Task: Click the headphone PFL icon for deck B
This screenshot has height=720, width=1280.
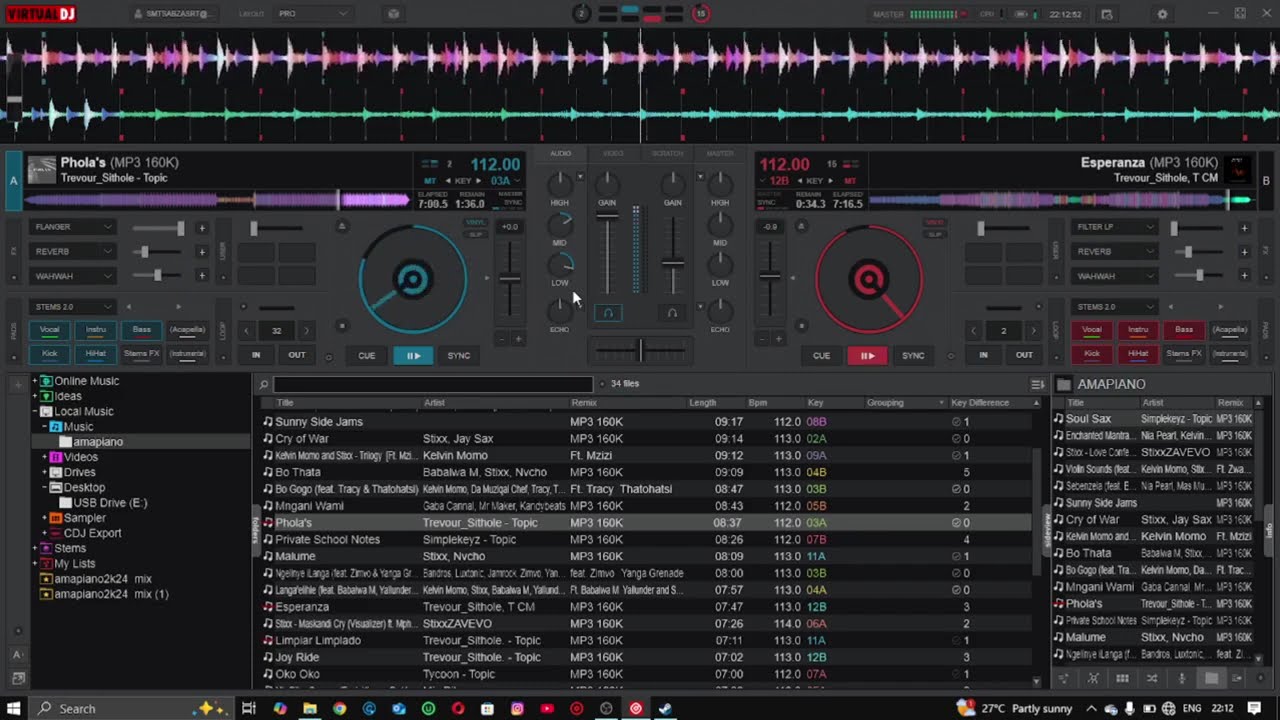Action: point(672,313)
